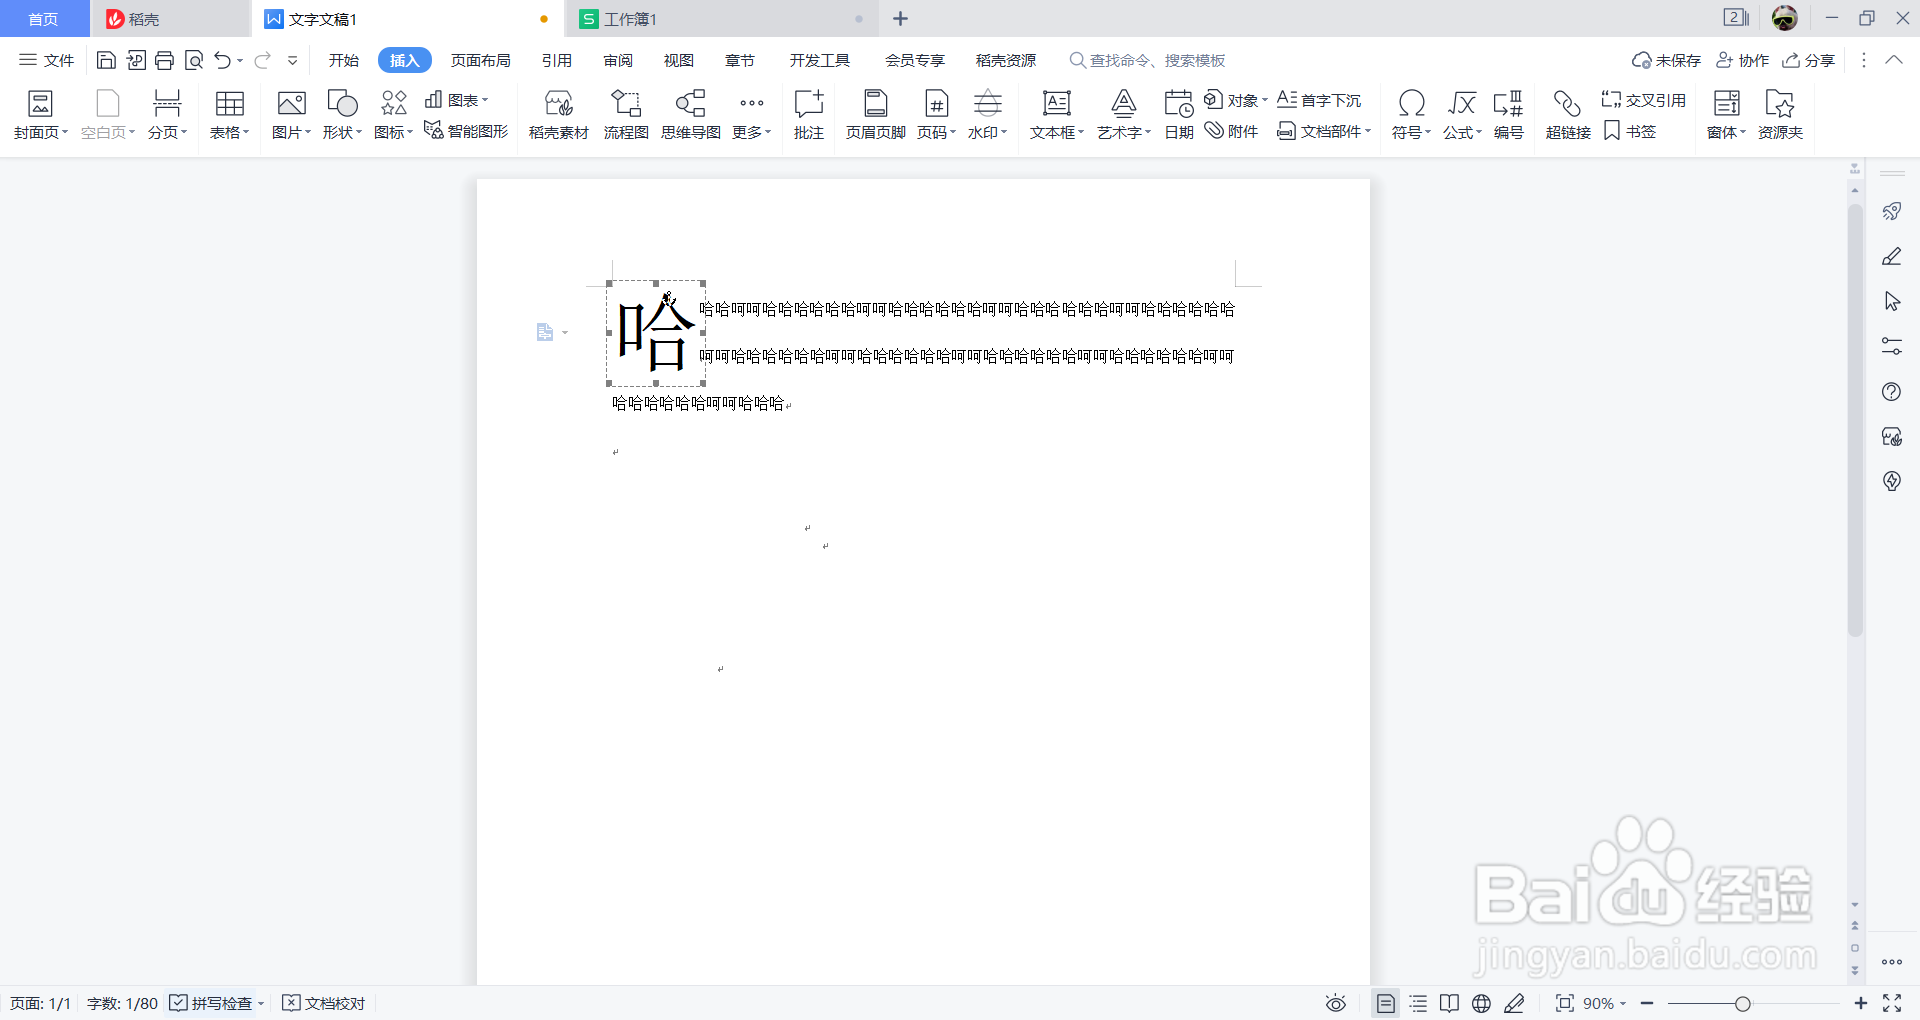Undo the last action
The height and width of the screenshot is (1020, 1920).
pos(222,60)
